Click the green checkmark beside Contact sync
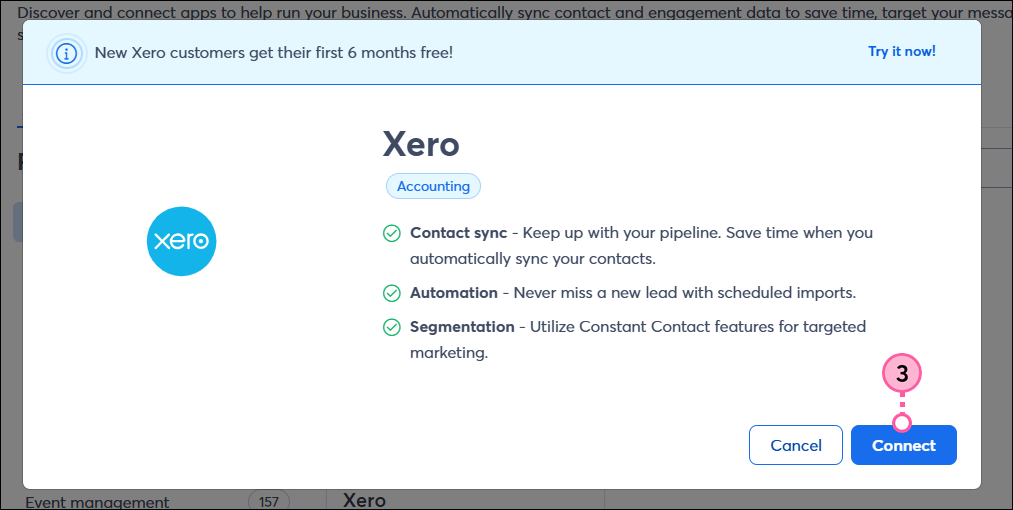 392,233
